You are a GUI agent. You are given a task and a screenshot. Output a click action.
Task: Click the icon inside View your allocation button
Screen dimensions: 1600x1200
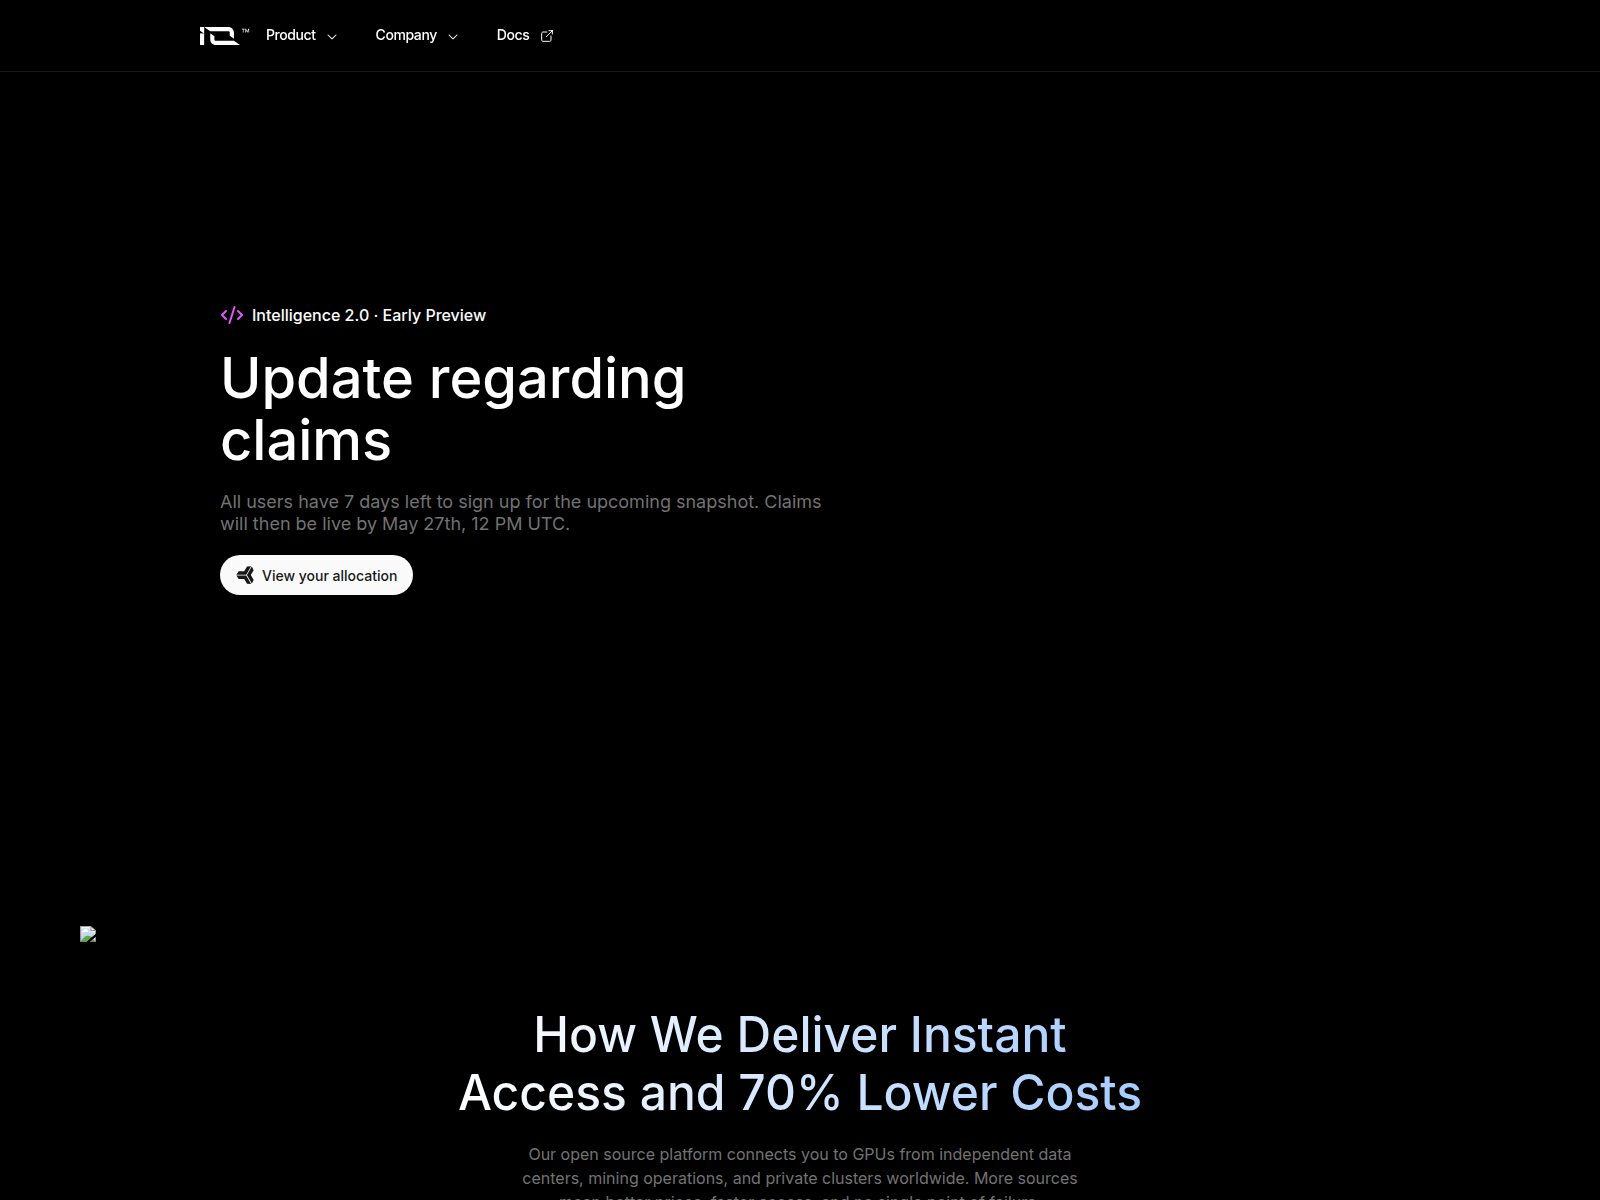245,575
